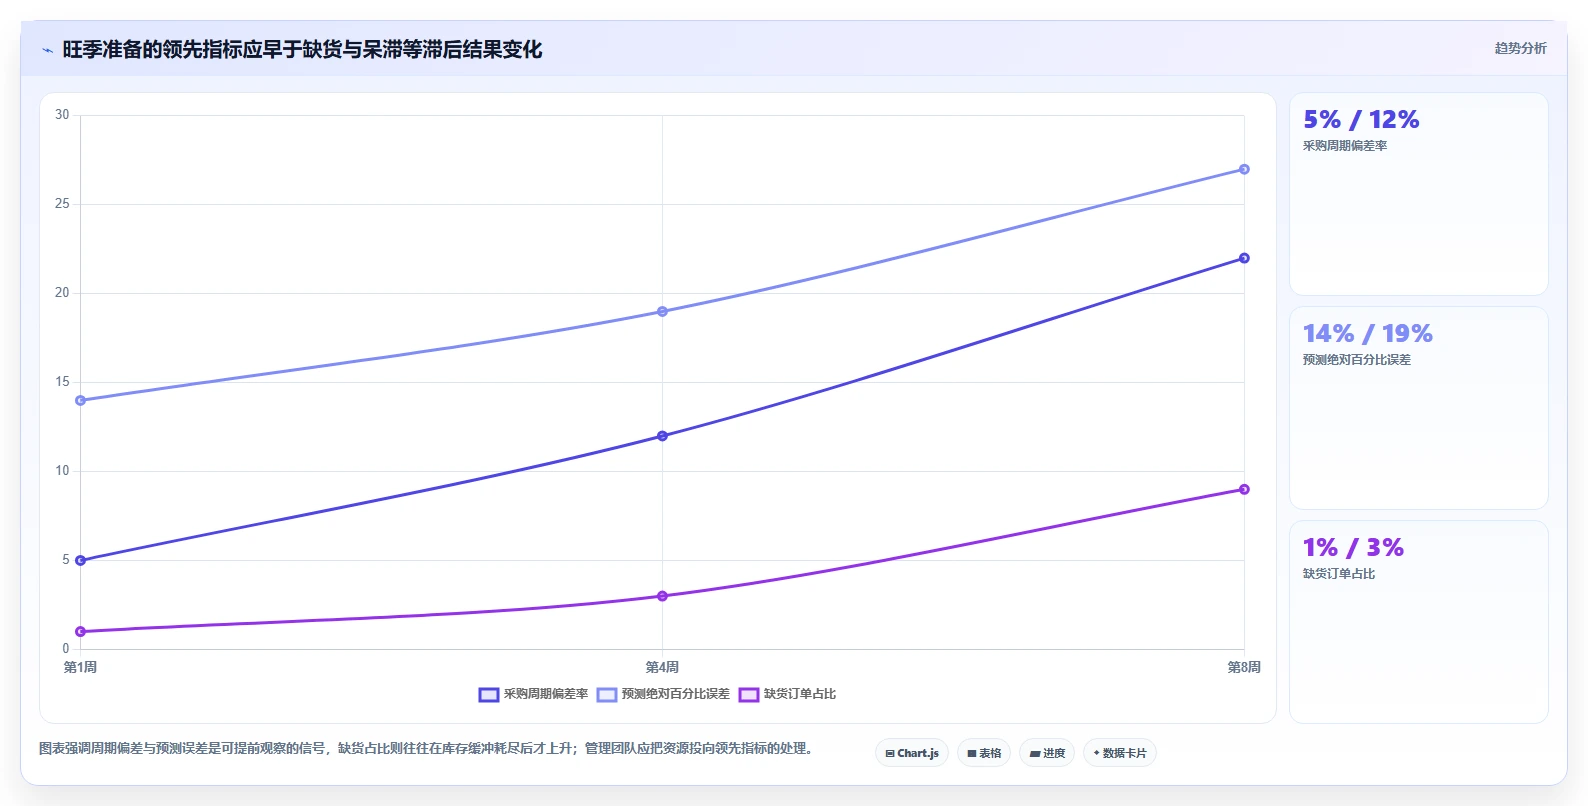Image resolution: width=1588 pixels, height=806 pixels.
Task: Click the 预测绝对百分比误差 card caption
Action: point(1356,360)
